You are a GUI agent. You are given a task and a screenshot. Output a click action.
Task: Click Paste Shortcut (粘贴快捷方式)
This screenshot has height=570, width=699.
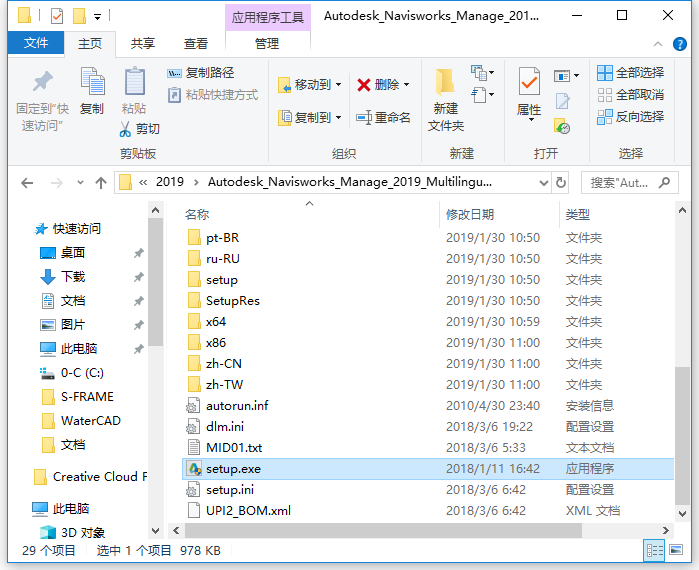tap(213, 95)
